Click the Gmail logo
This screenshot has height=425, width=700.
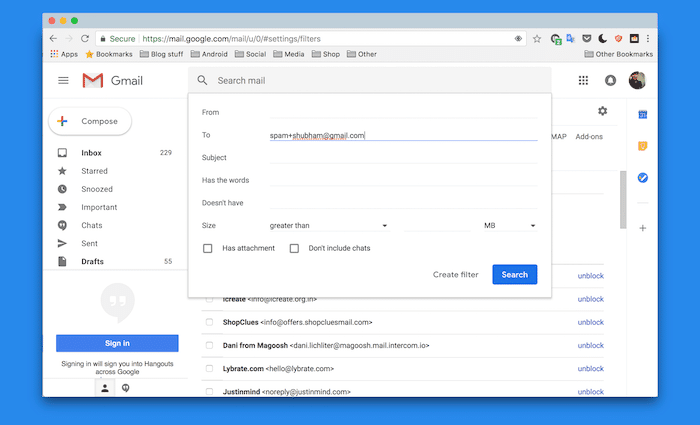coord(112,80)
